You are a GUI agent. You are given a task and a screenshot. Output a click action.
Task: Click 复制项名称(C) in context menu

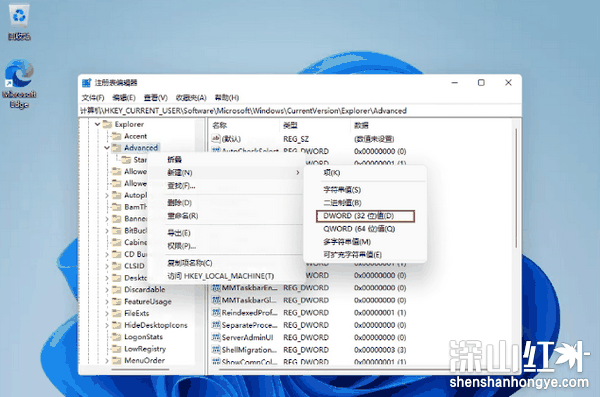pyautogui.click(x=226, y=263)
